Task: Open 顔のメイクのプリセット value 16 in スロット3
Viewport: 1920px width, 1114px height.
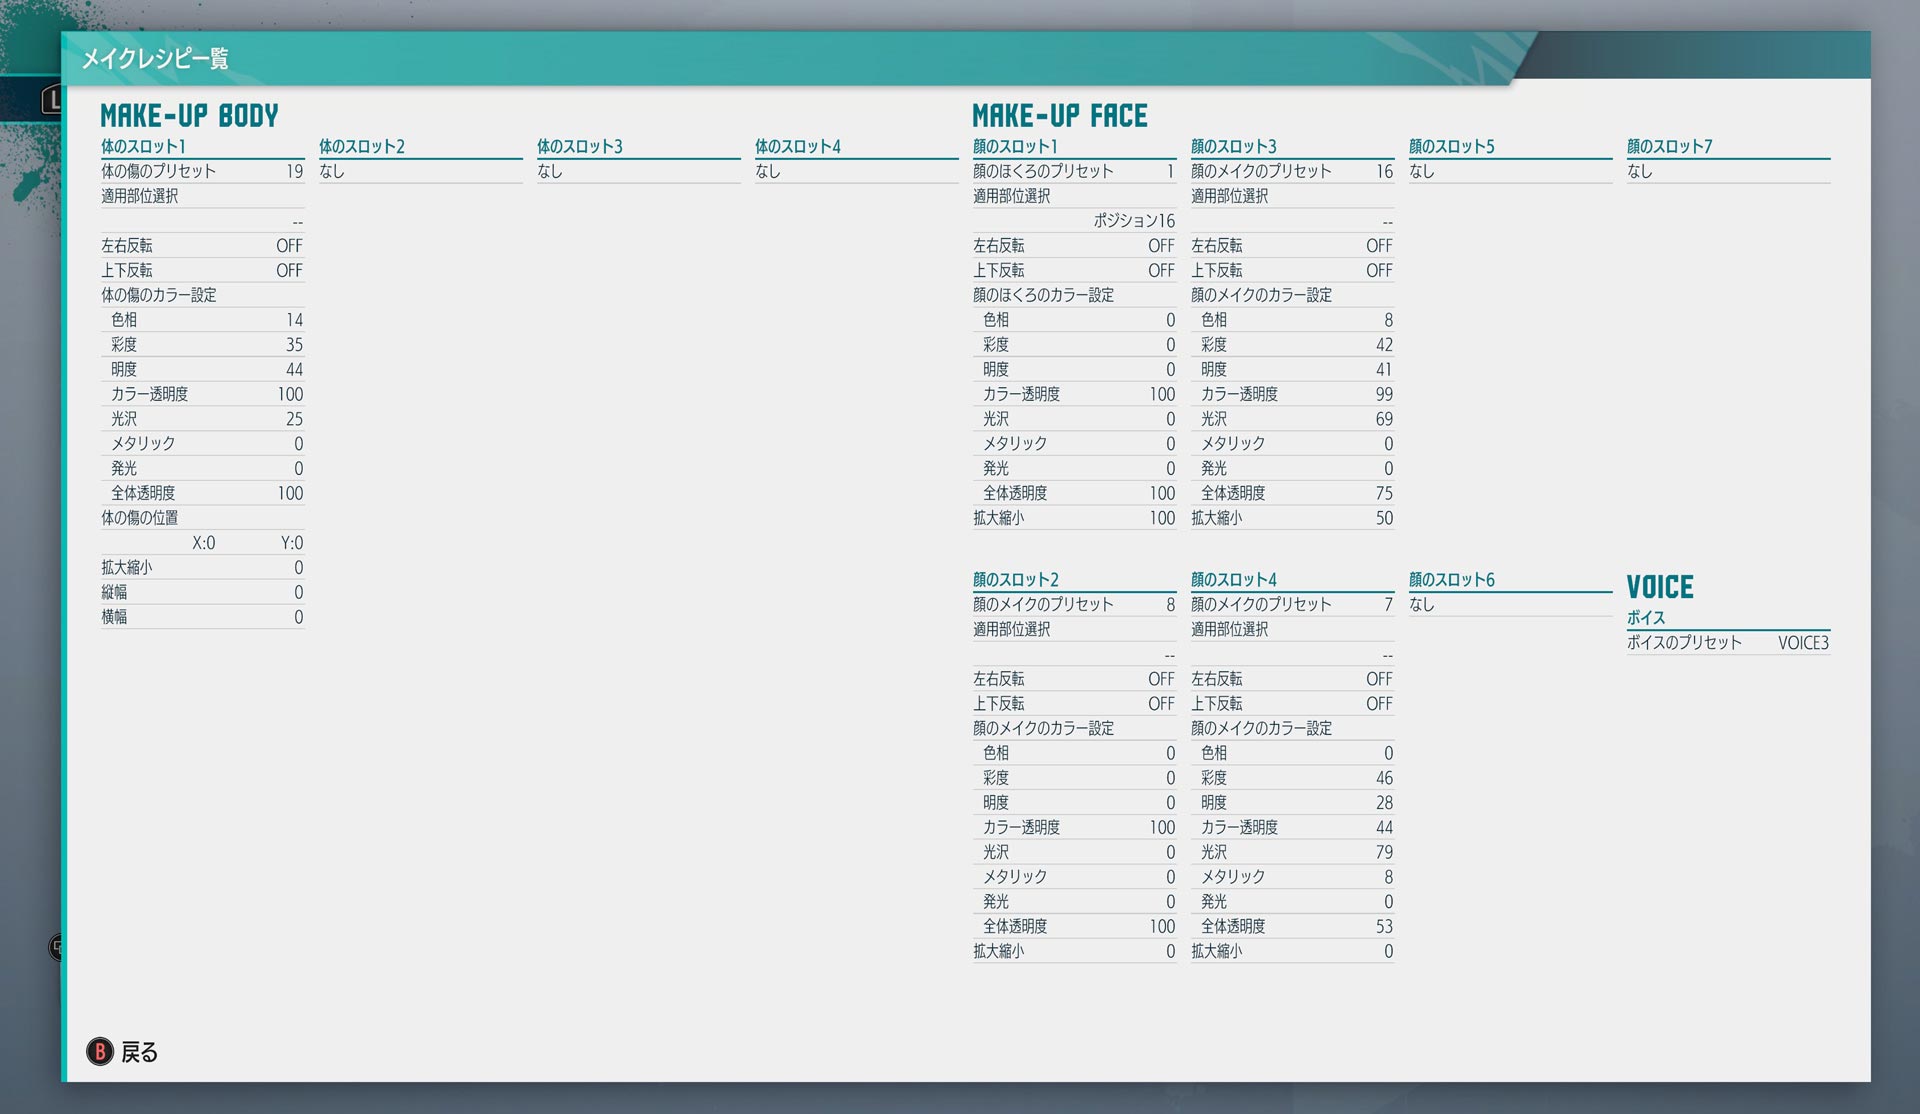Action: [x=1383, y=172]
